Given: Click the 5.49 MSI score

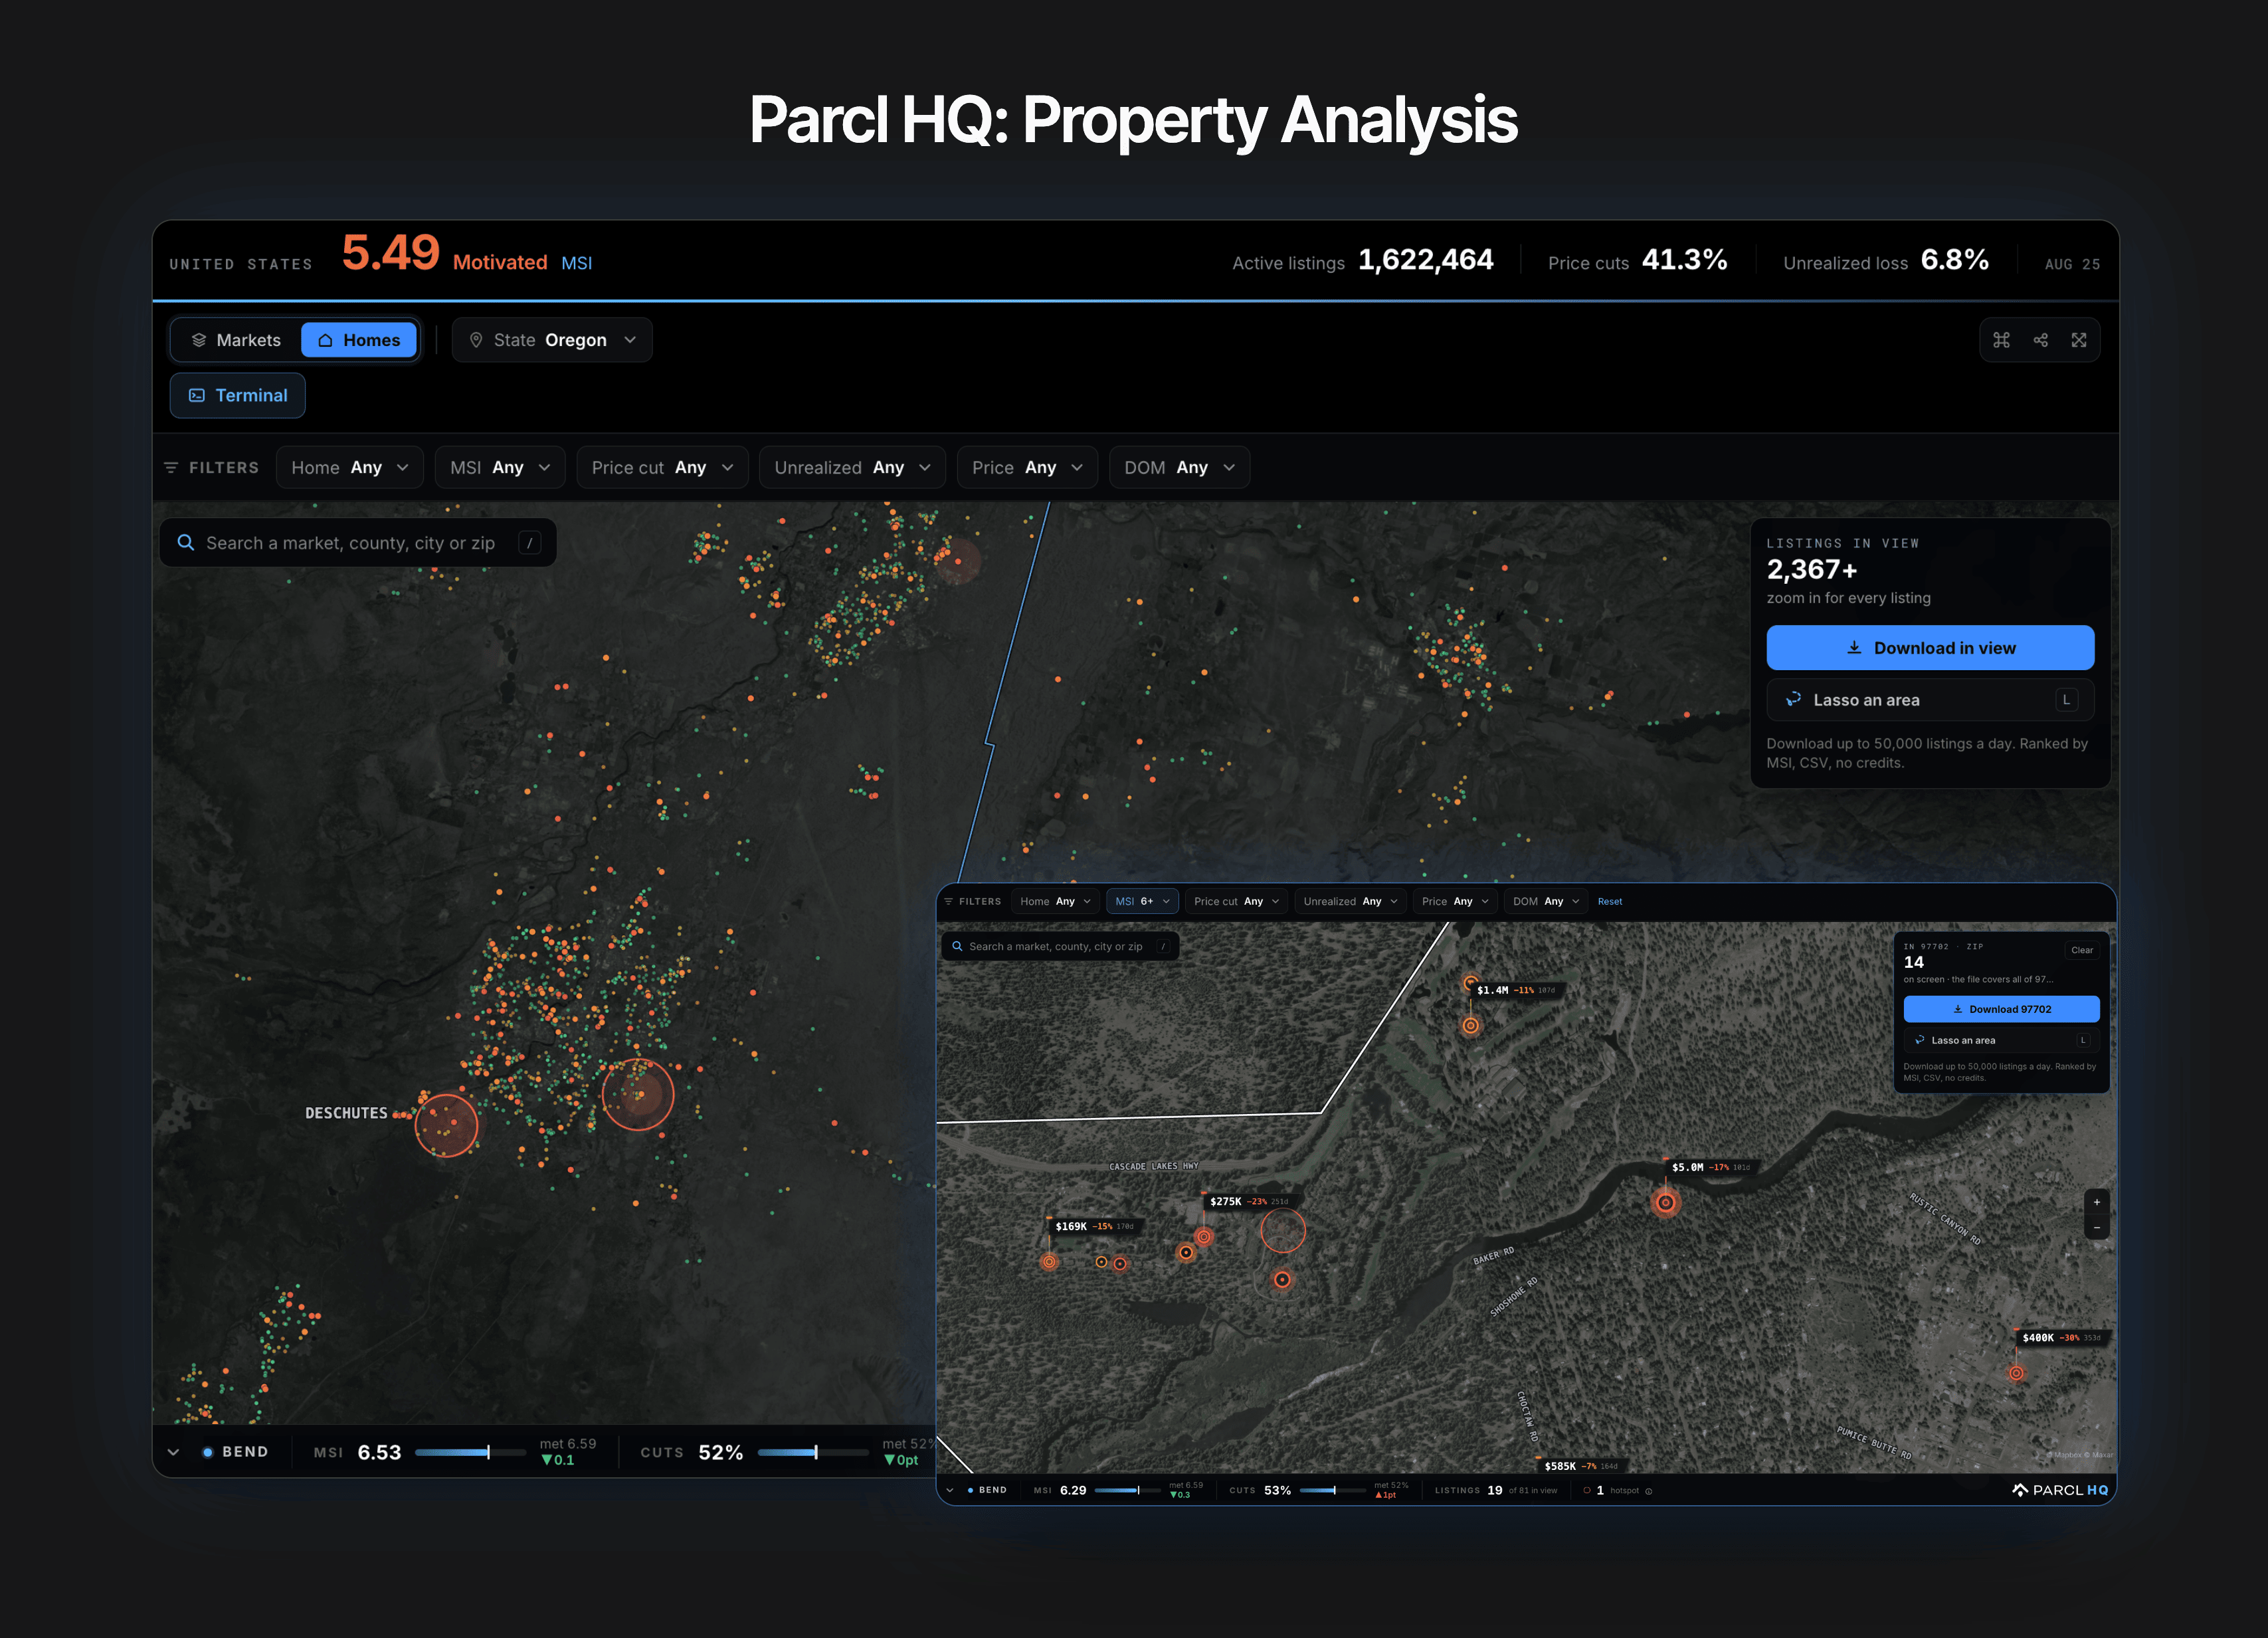Looking at the screenshot, I should click(390, 253).
